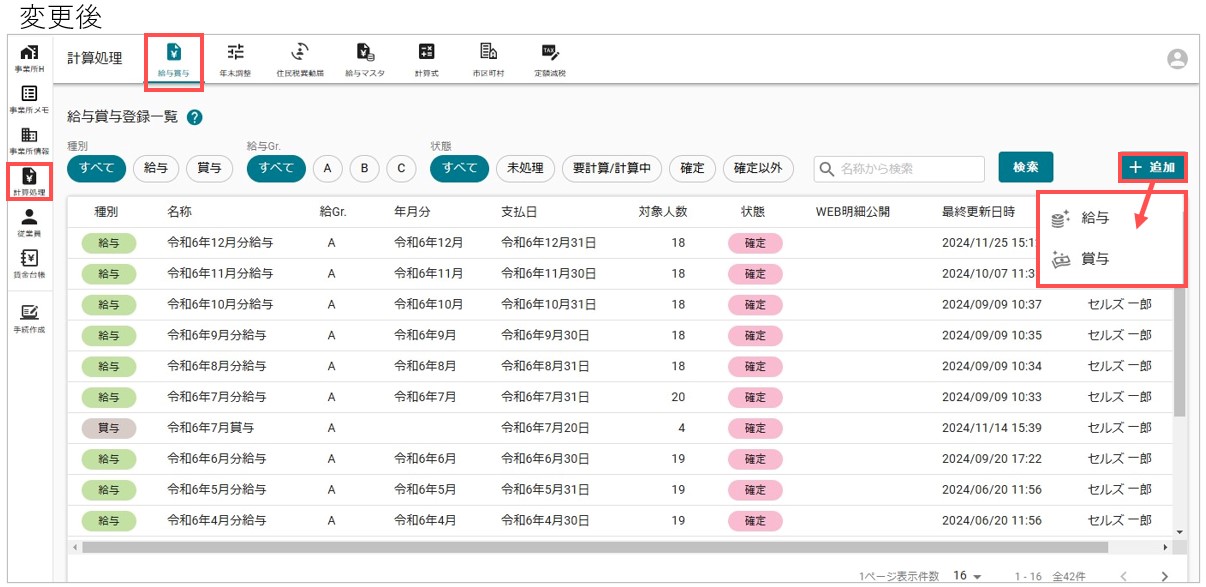Open row 令和6年8月分給与
The height and width of the screenshot is (587, 1206).
click(620, 367)
